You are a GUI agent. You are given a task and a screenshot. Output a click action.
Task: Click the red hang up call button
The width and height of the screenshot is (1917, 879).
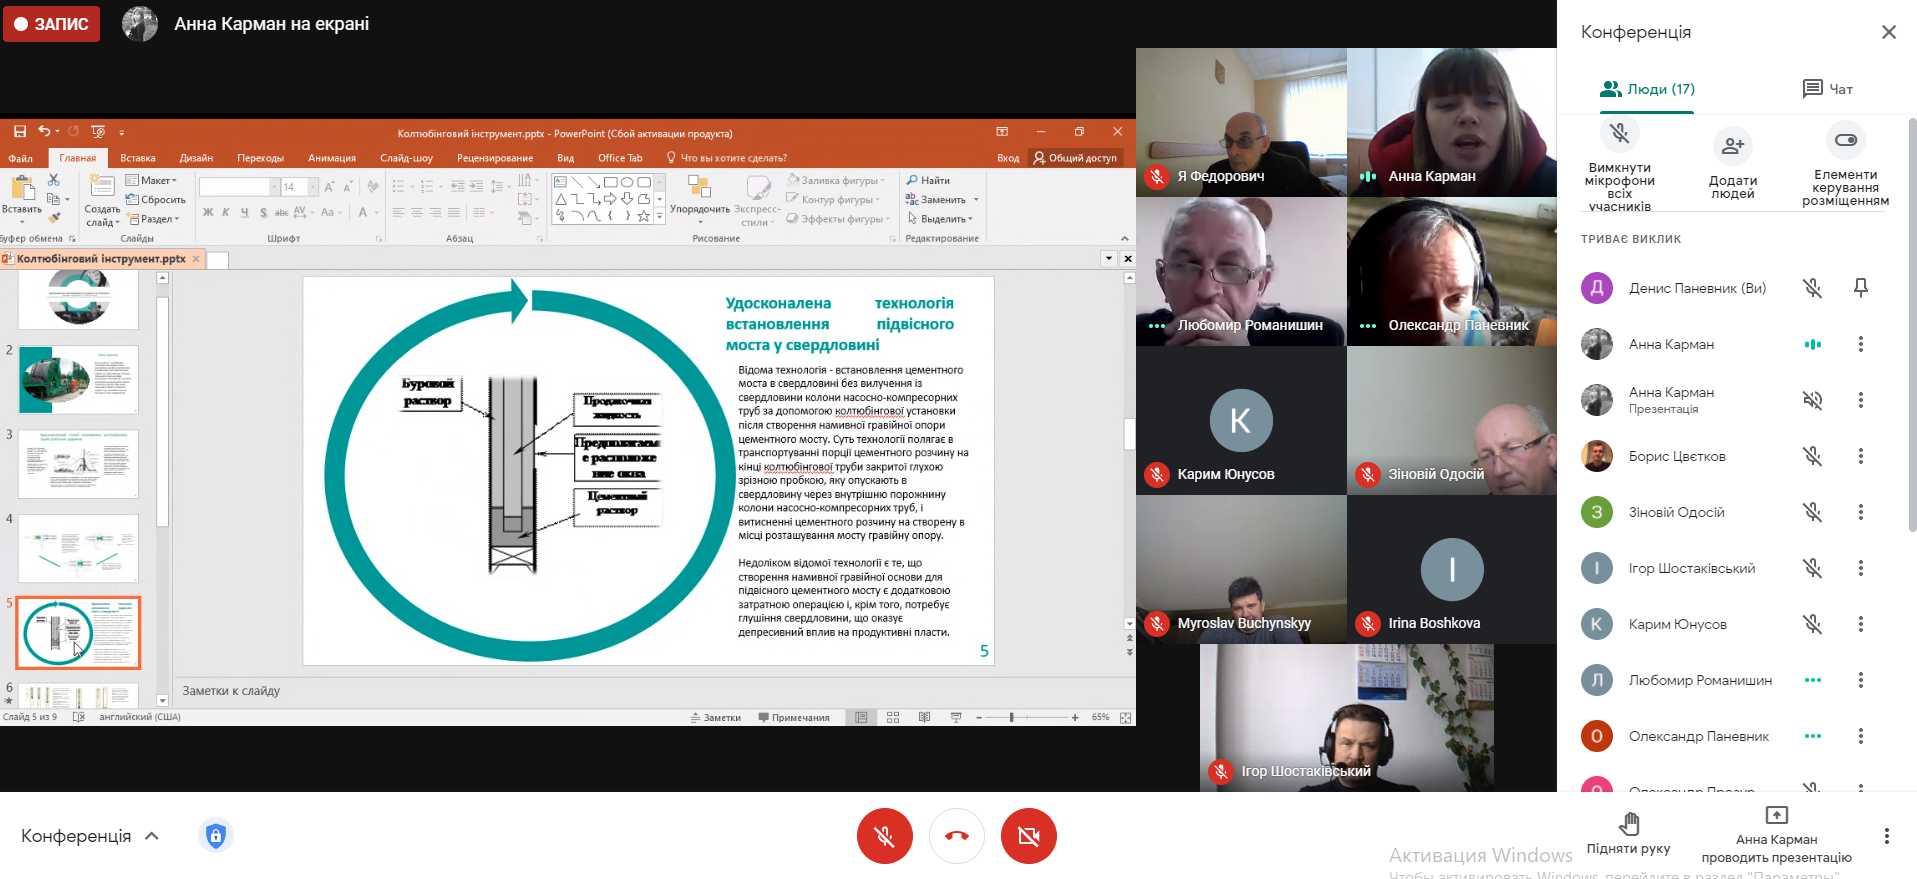956,836
